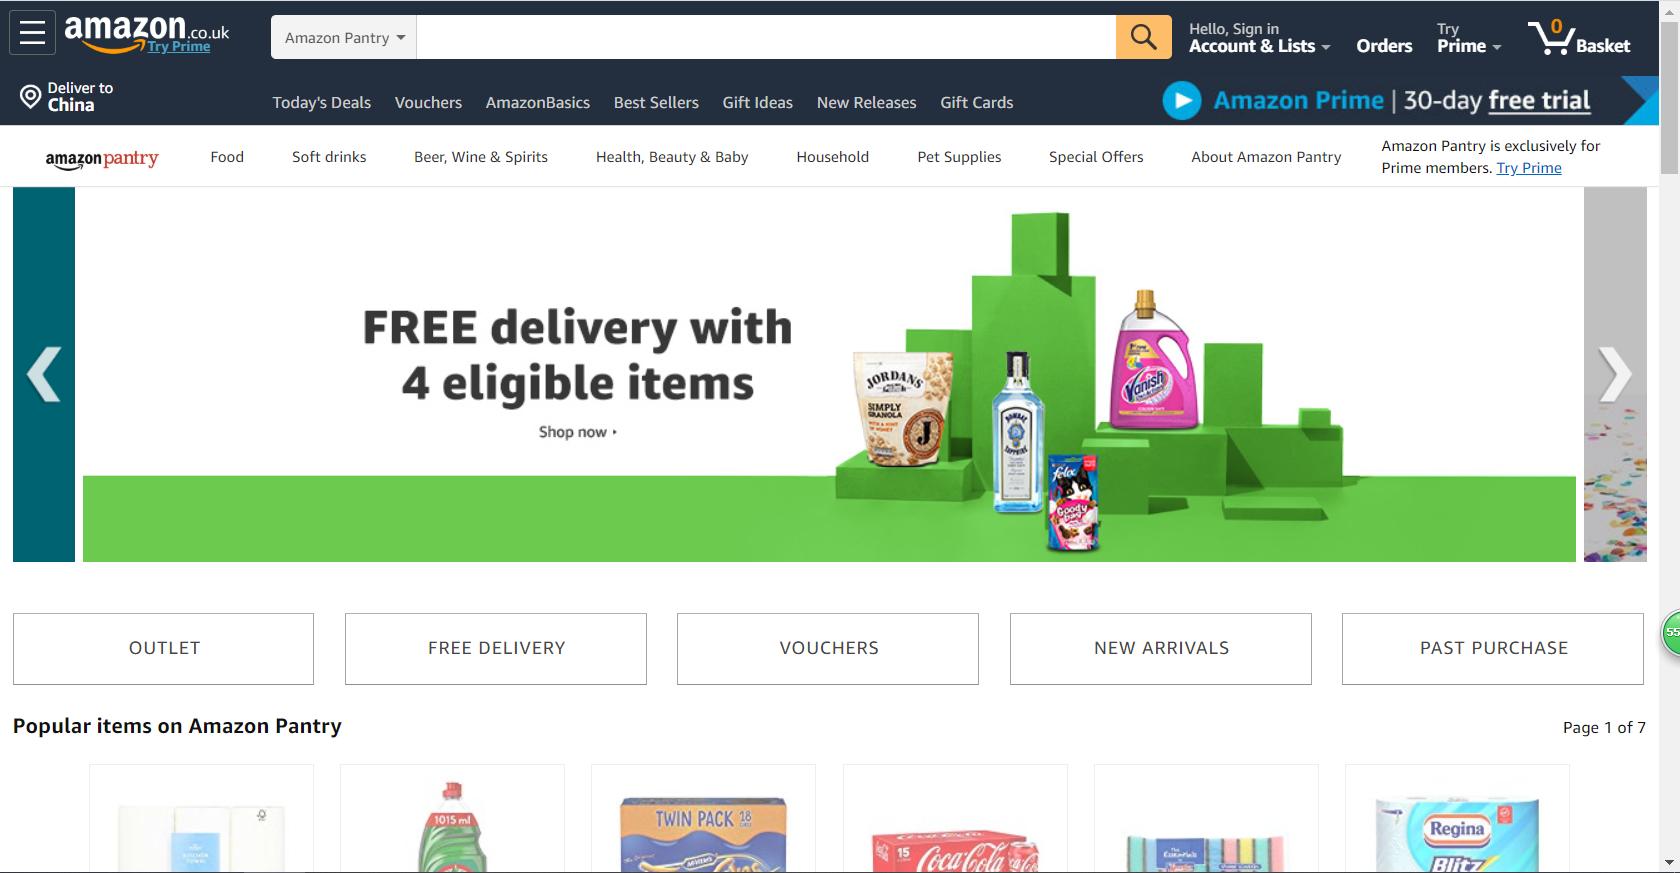Click the OUTLET button
1680x873 pixels.
(x=164, y=648)
